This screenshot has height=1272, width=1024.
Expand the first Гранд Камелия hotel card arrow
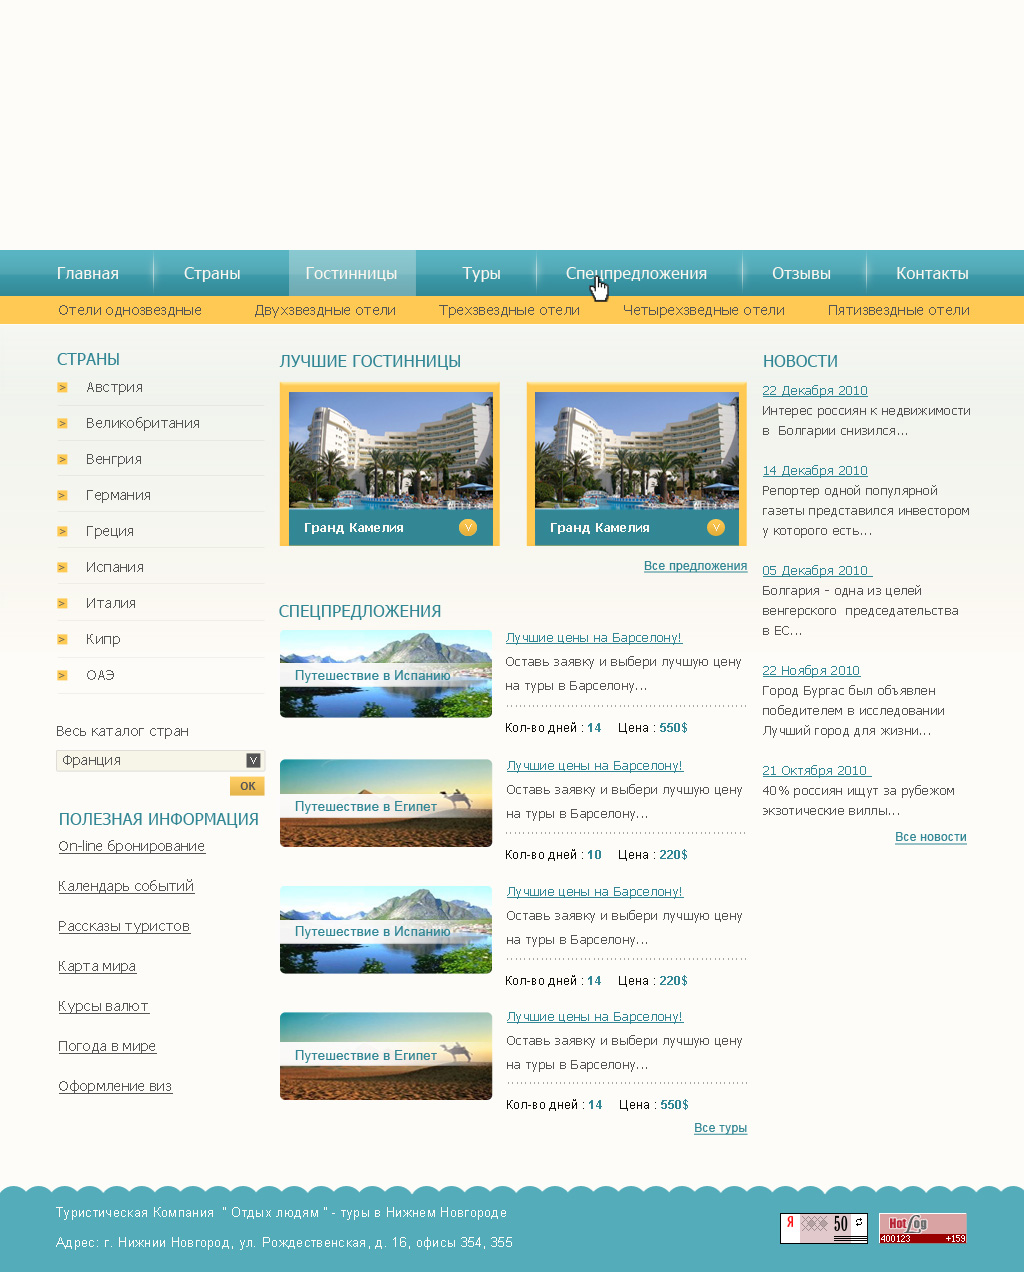(x=467, y=528)
